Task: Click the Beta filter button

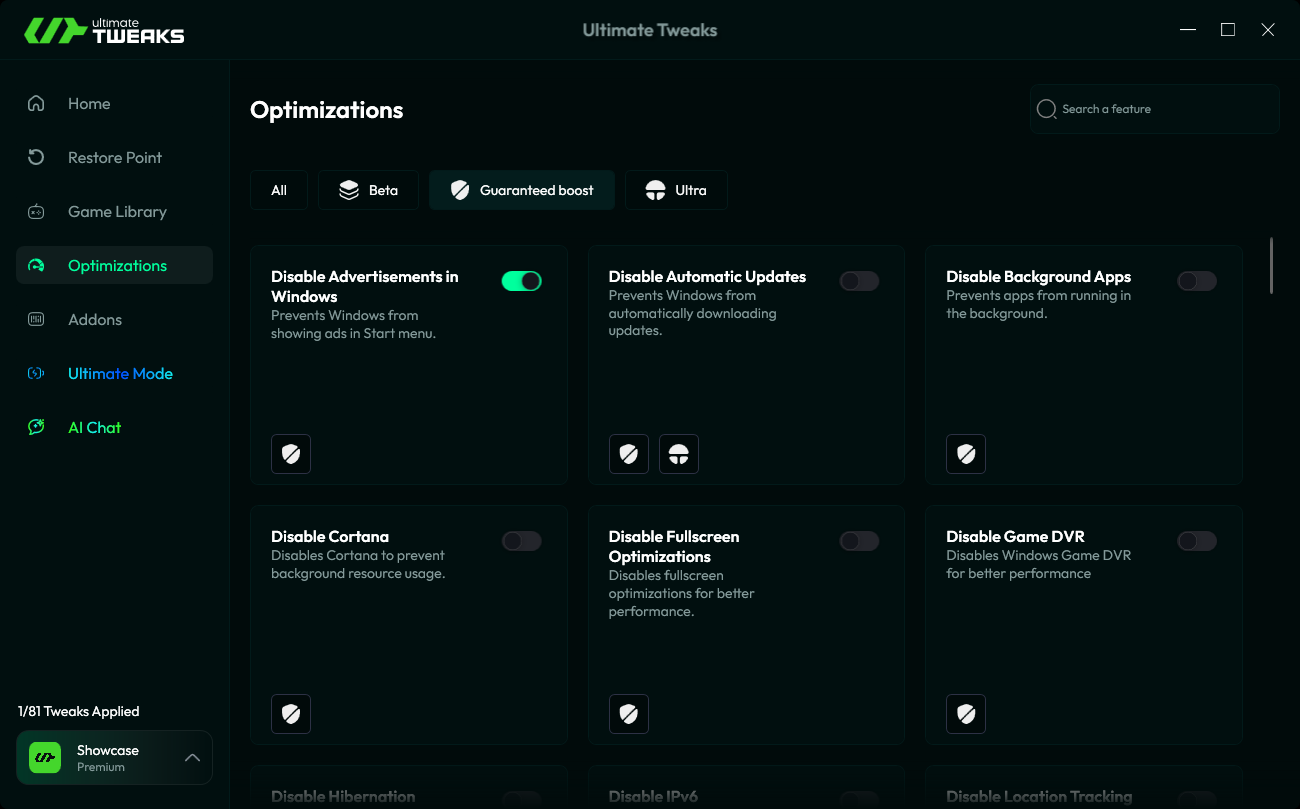Action: 368,189
